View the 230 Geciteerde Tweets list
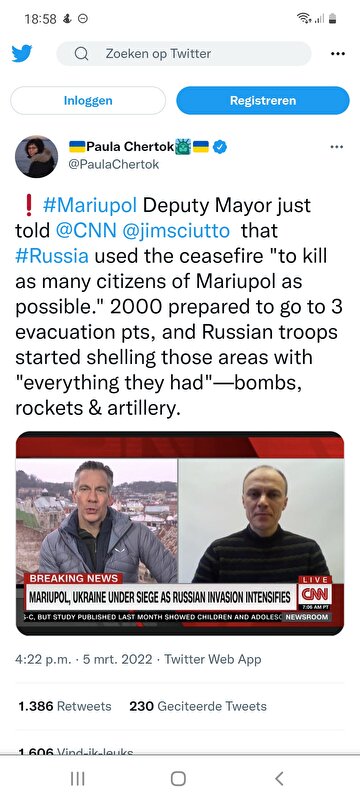Screen dimensions: 360x800 (x=198, y=706)
